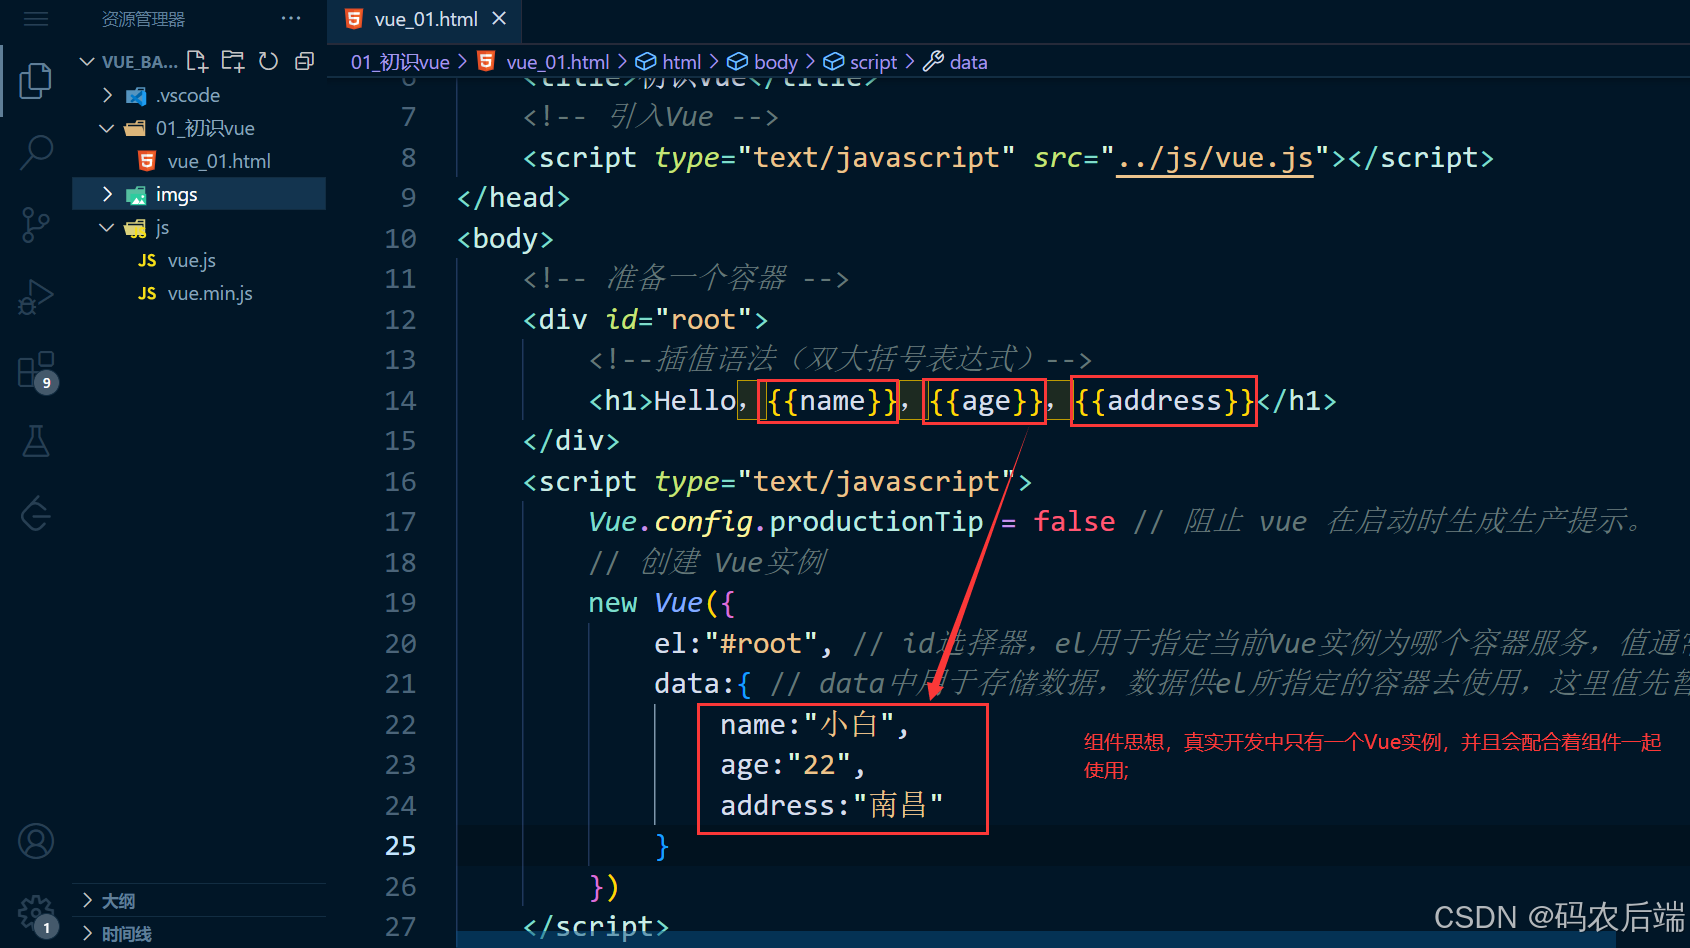Open the Accounts menu icon
The width and height of the screenshot is (1690, 948).
tap(36, 841)
